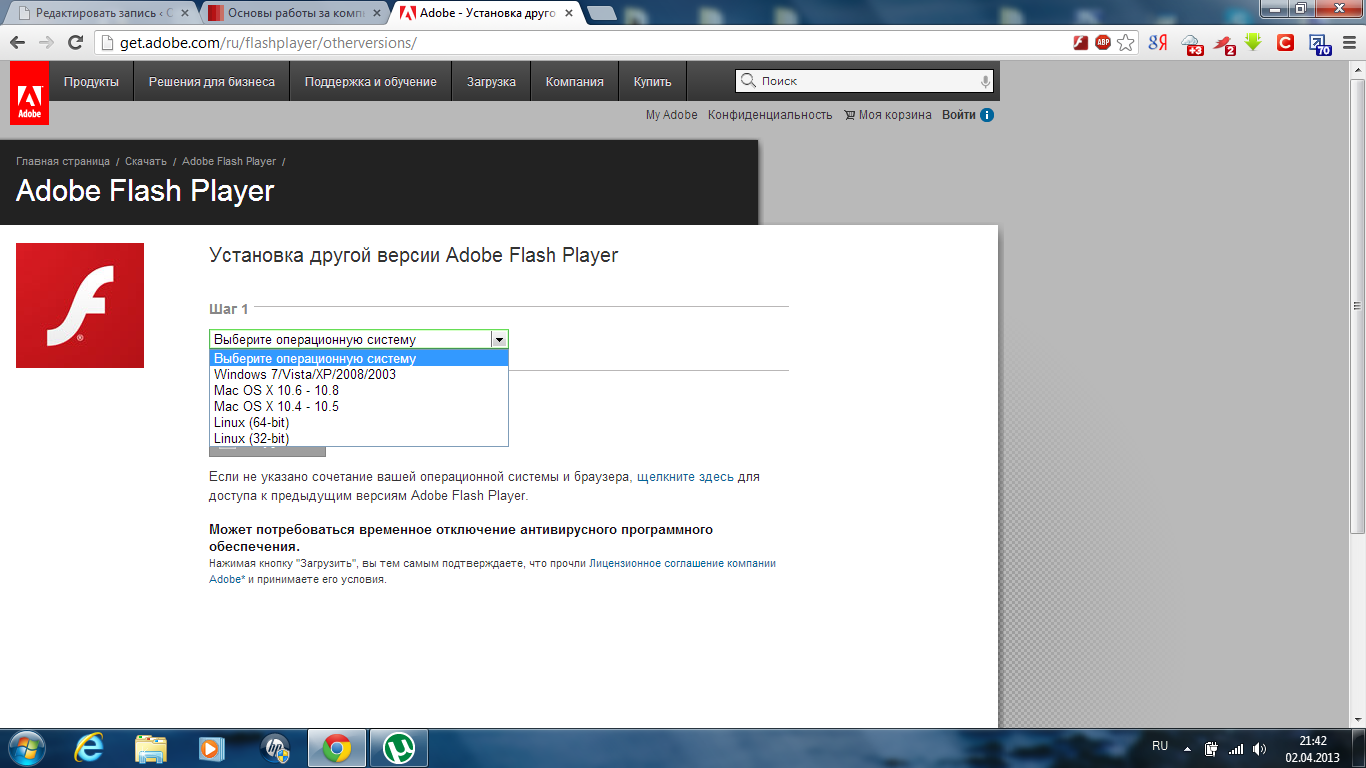Viewport: 1366px width, 768px height.
Task: Bookmark this page with the star
Action: 1126,42
